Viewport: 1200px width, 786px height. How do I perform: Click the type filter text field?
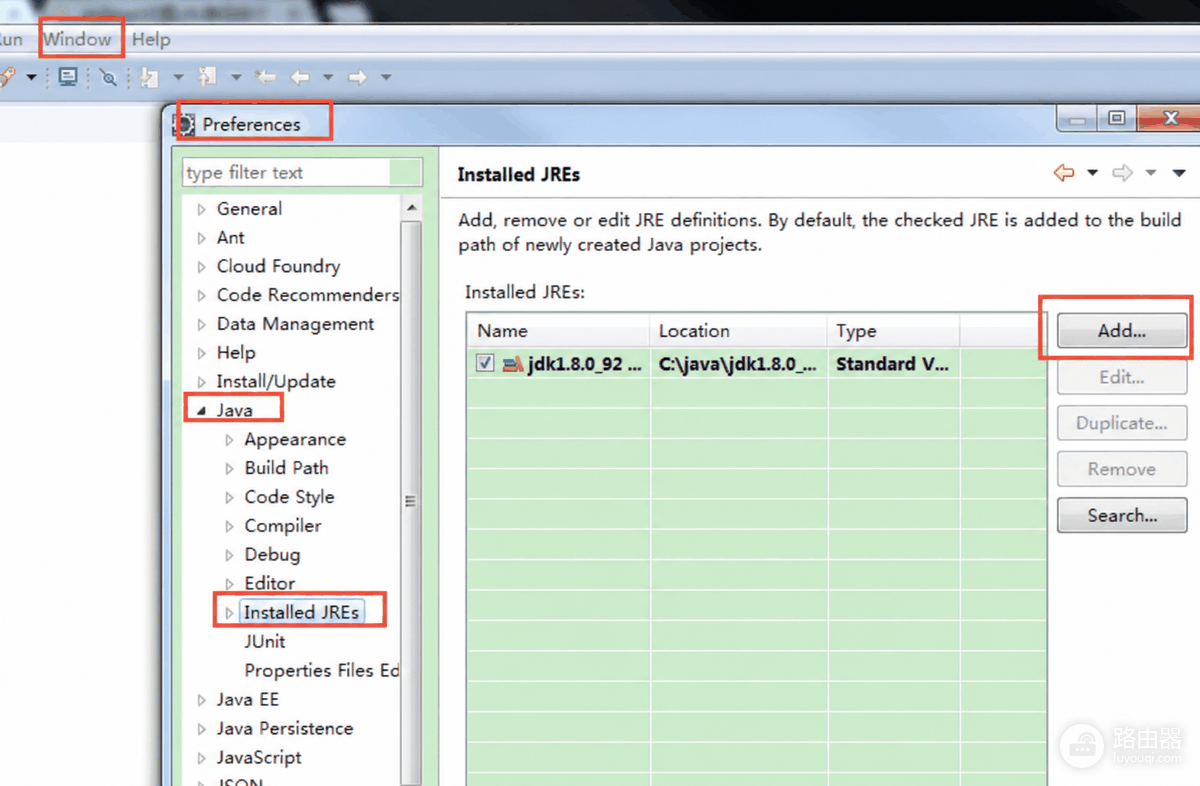point(287,172)
